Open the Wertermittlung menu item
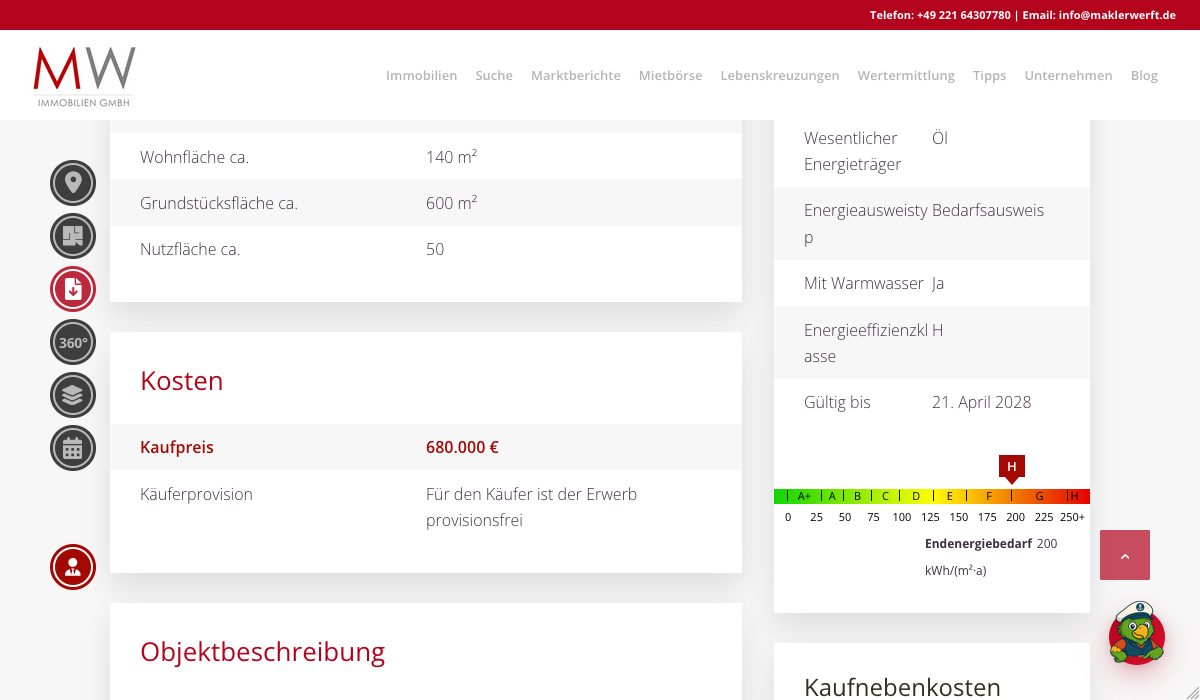This screenshot has width=1200, height=700. tap(906, 75)
